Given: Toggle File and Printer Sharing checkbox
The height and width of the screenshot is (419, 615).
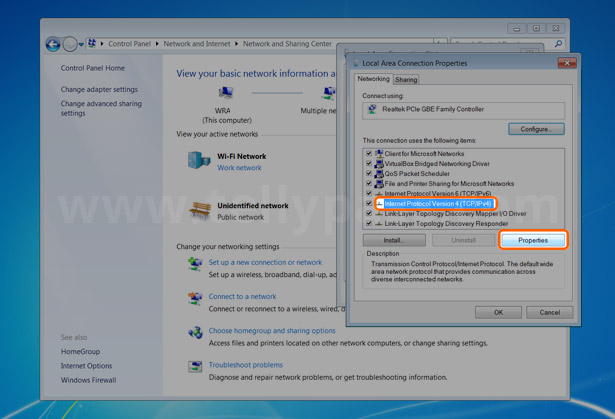Looking at the screenshot, I should 369,183.
